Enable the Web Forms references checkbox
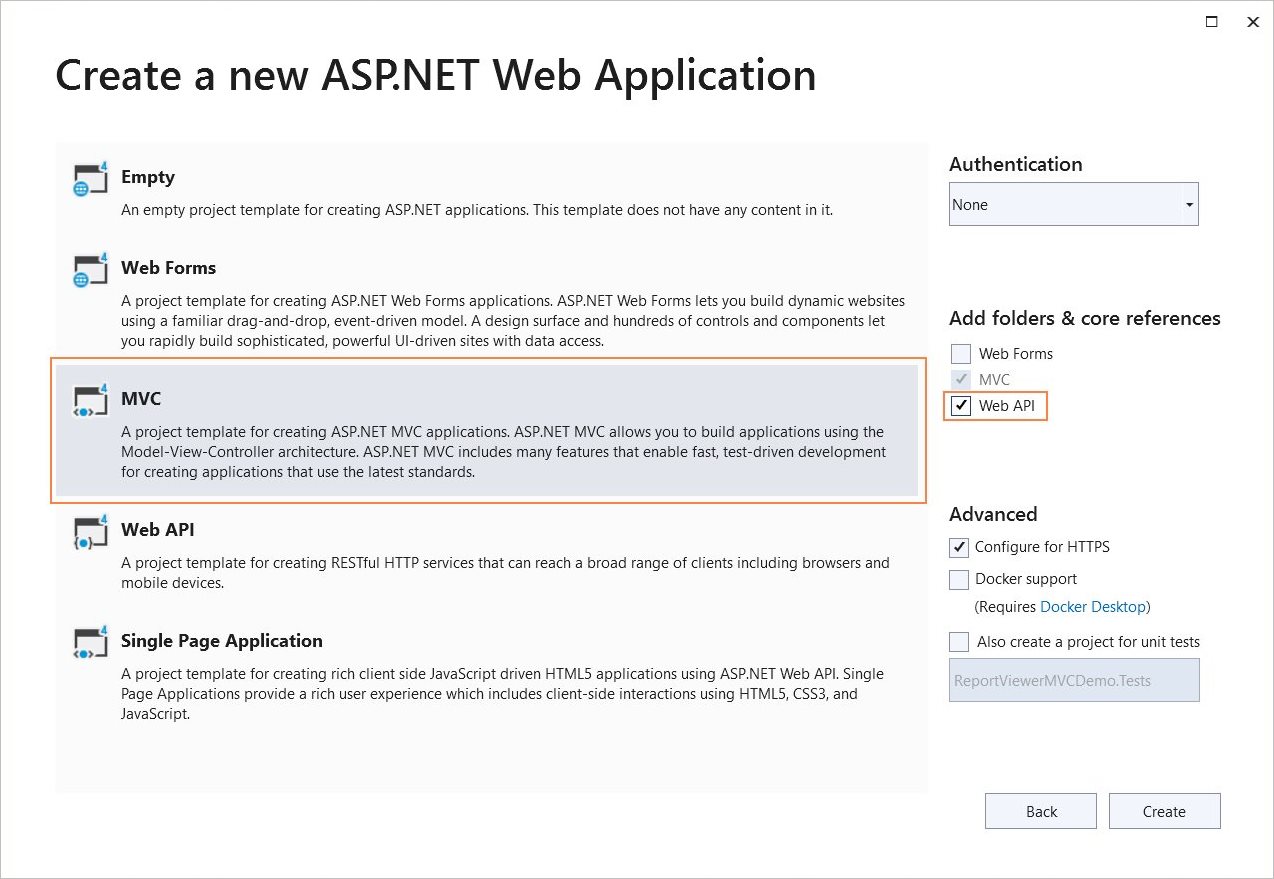 tap(961, 354)
